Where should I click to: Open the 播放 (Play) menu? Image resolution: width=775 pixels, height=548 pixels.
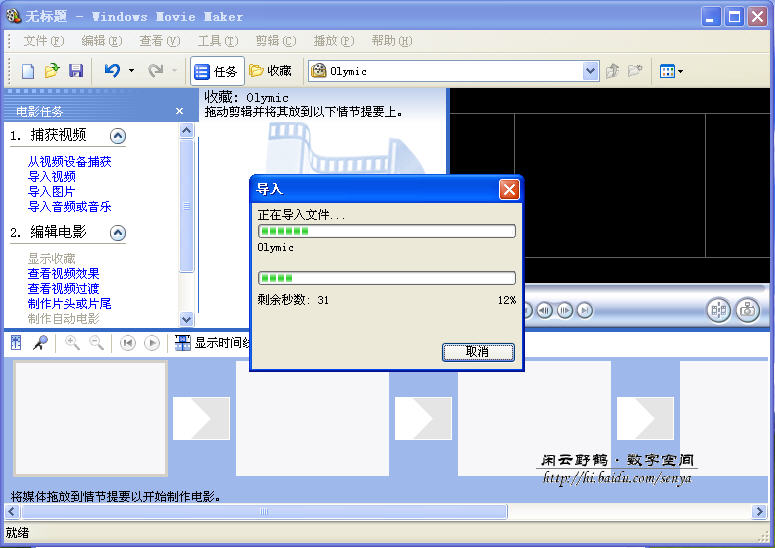[x=334, y=41]
